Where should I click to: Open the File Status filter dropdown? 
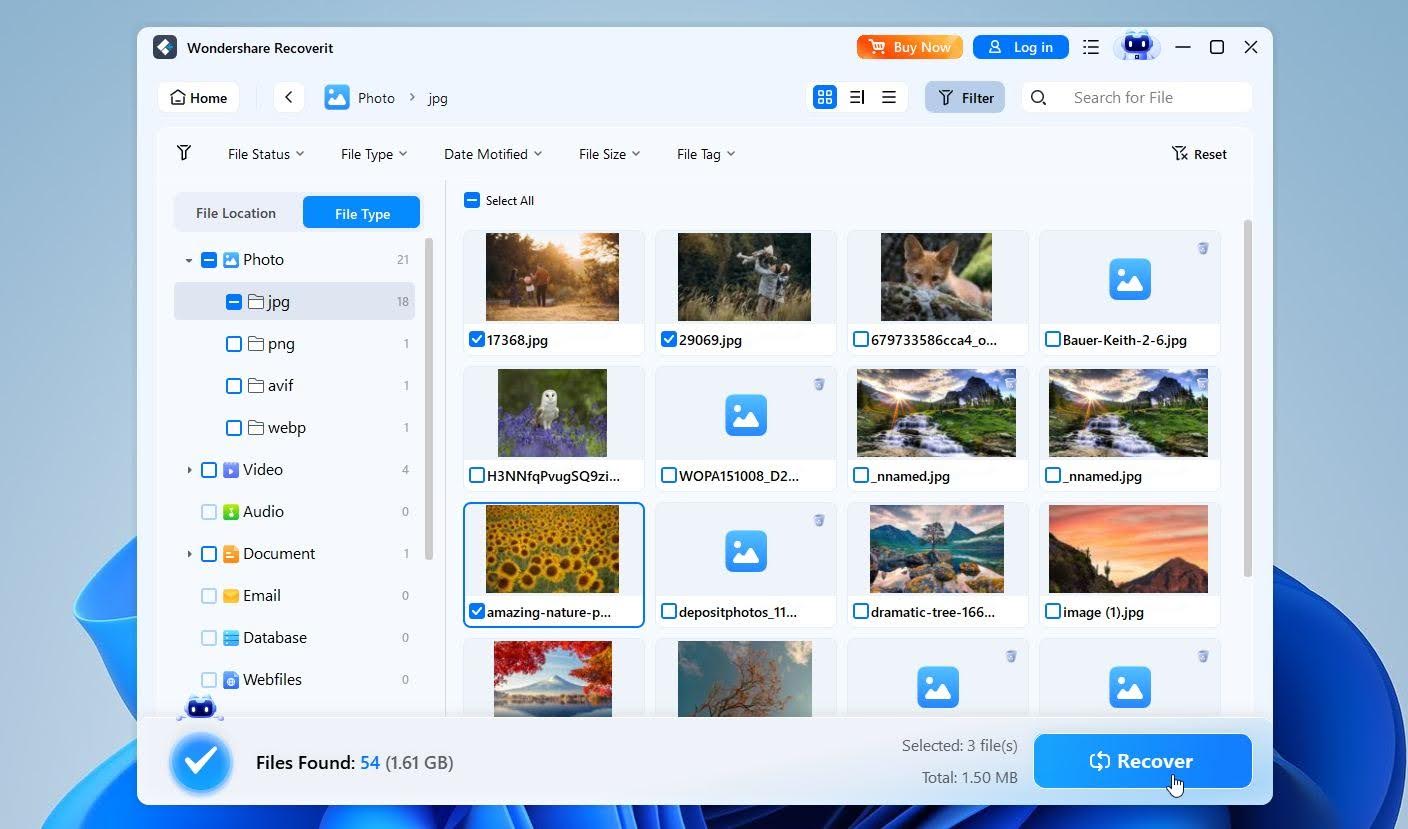[x=266, y=154]
